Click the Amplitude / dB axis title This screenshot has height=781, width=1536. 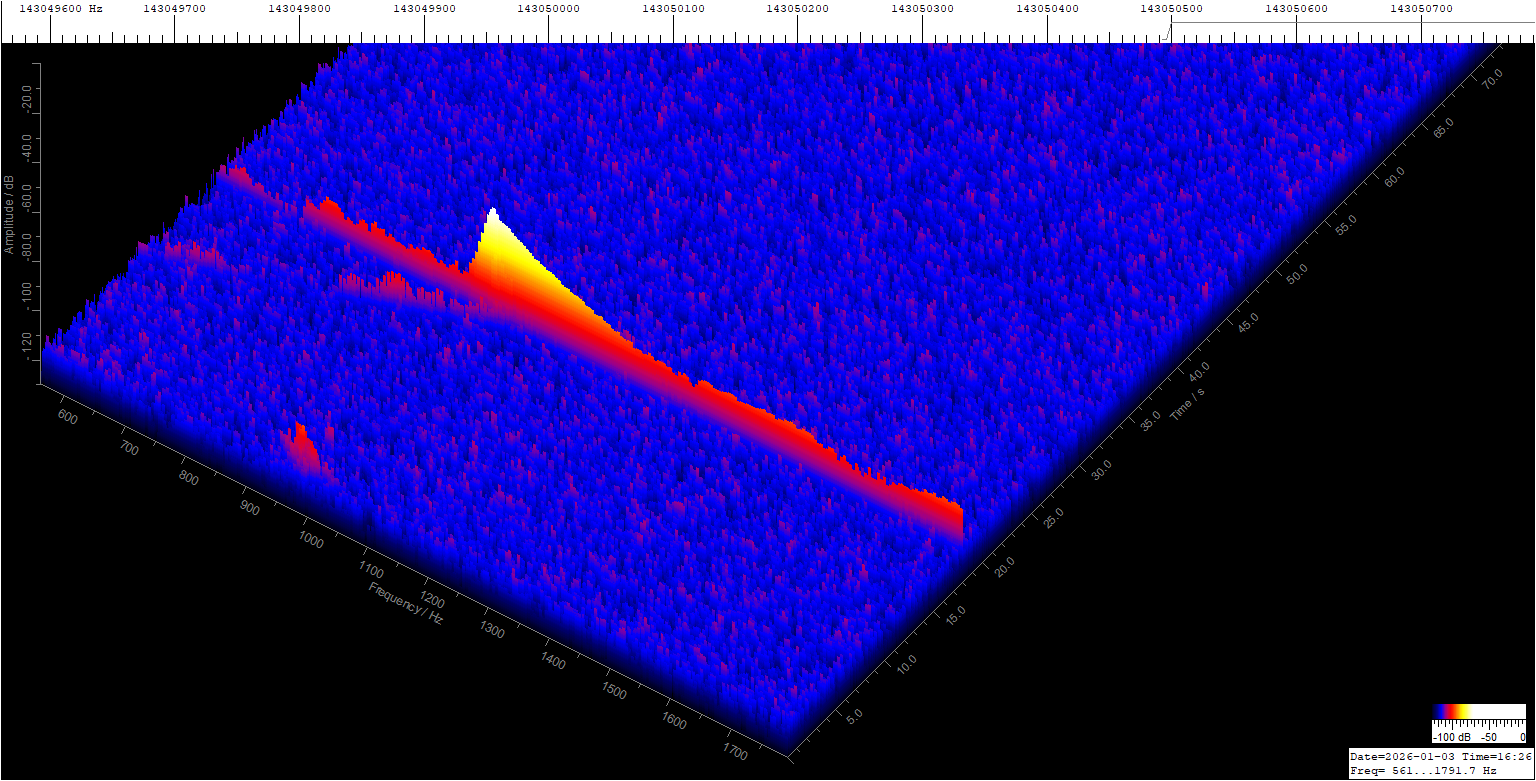pyautogui.click(x=9, y=214)
